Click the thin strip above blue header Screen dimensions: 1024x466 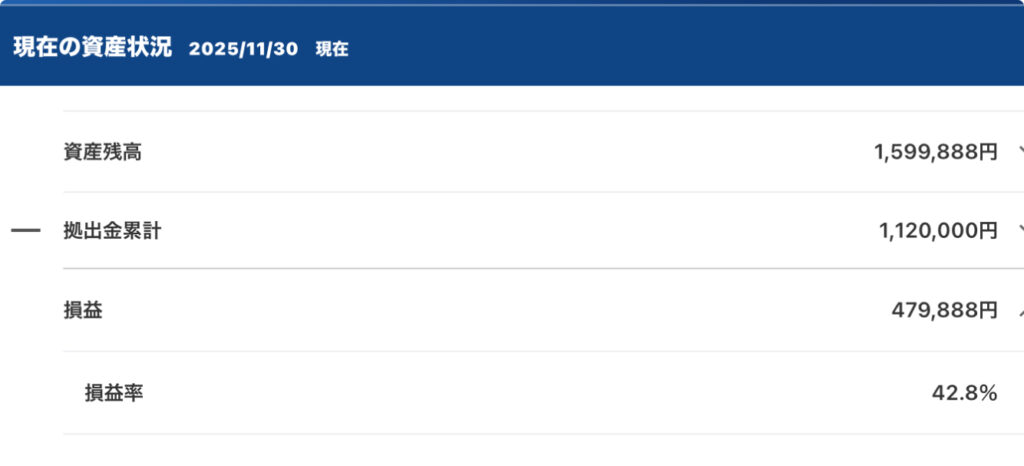(x=512, y=3)
